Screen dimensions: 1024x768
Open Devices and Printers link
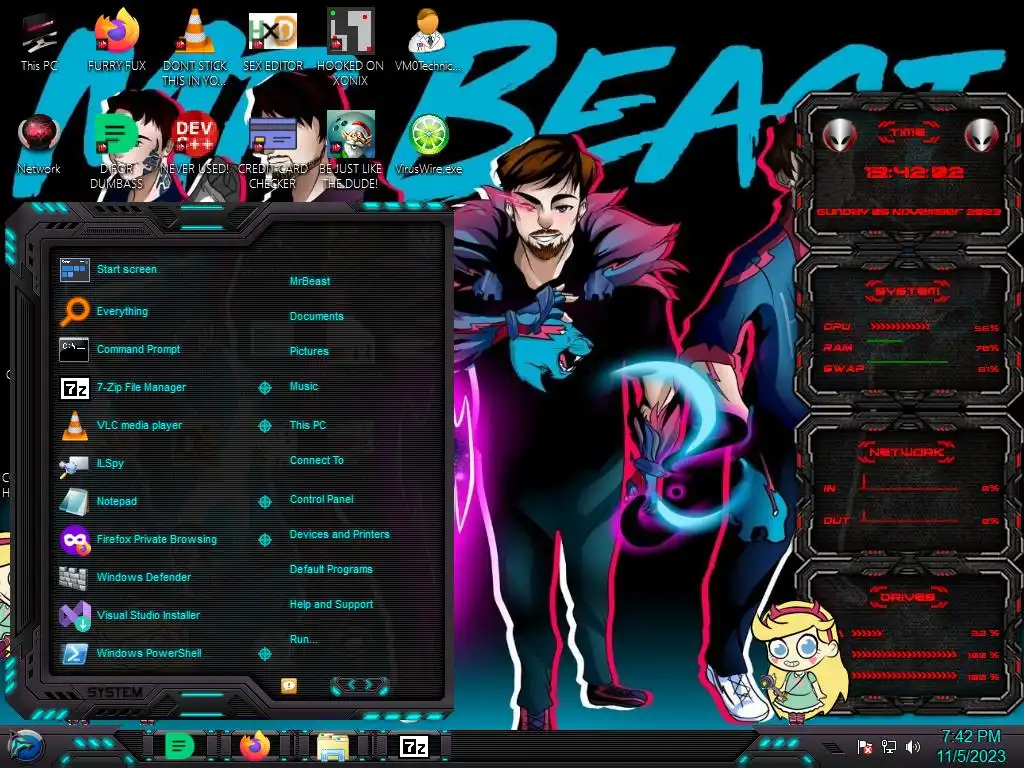339,534
